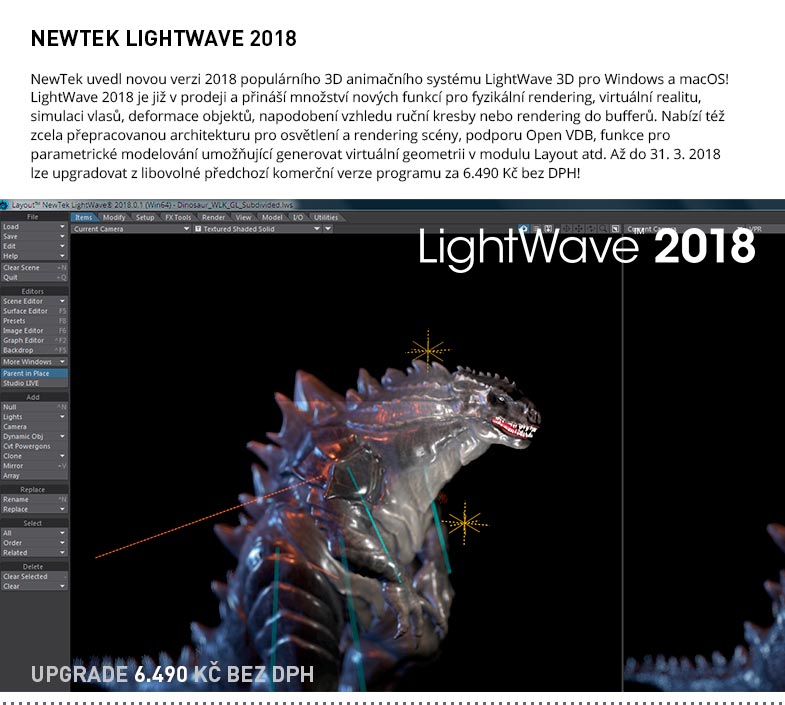Image resolution: width=785 pixels, height=705 pixels.
Task: Click the Array button
Action: click(x=34, y=476)
